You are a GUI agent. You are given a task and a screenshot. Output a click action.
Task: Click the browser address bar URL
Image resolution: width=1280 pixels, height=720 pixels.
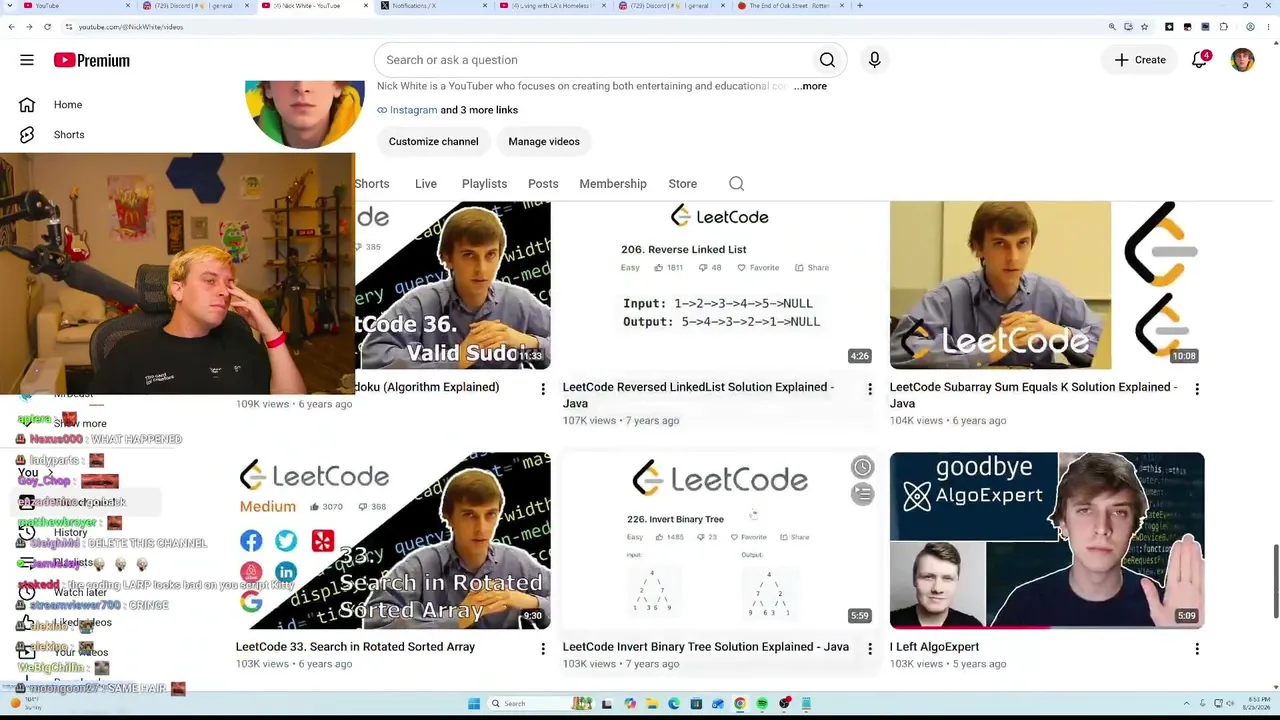(130, 27)
